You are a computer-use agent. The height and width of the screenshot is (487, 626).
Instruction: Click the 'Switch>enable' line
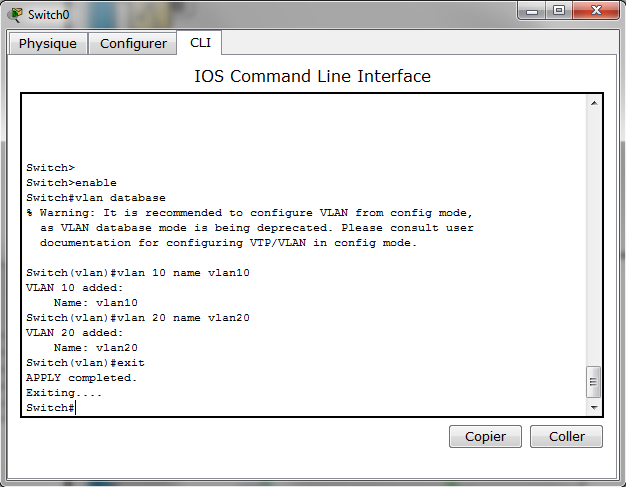[x=71, y=183]
